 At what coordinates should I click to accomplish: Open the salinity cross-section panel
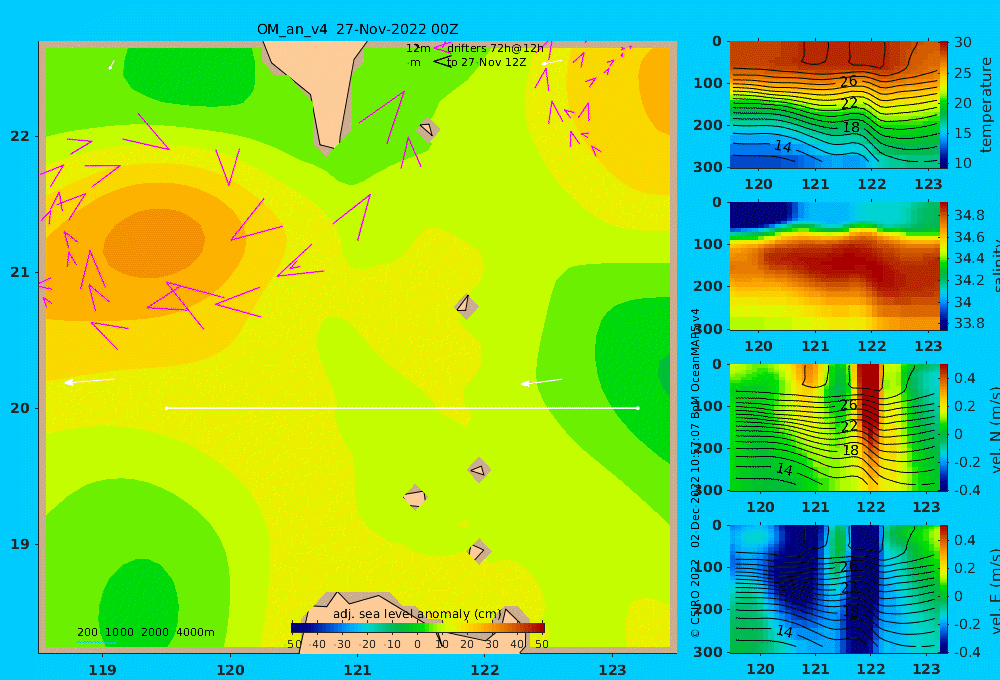coord(835,266)
